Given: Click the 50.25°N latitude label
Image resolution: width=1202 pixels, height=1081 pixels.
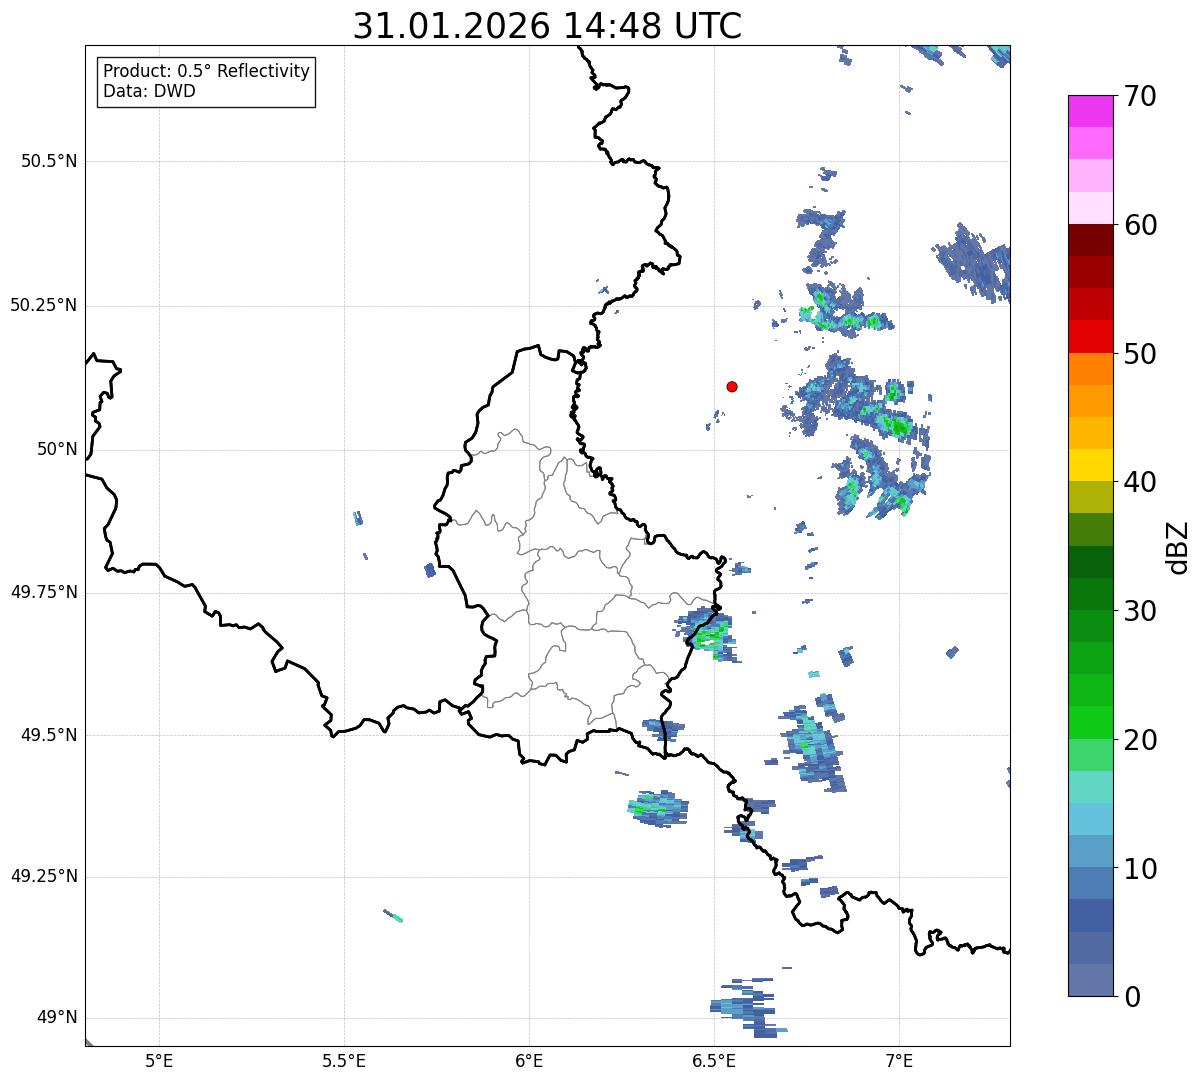Looking at the screenshot, I should 43,305.
